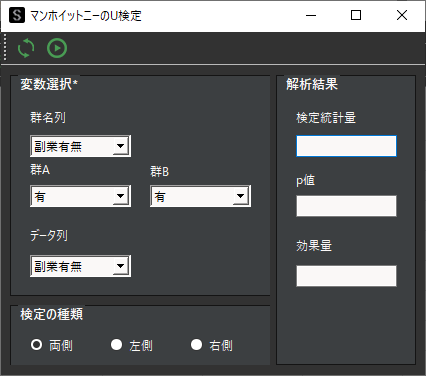Screen dimensions: 426x376
Task: Click the 検定の種類 group heading
Action: [x=51, y=314]
